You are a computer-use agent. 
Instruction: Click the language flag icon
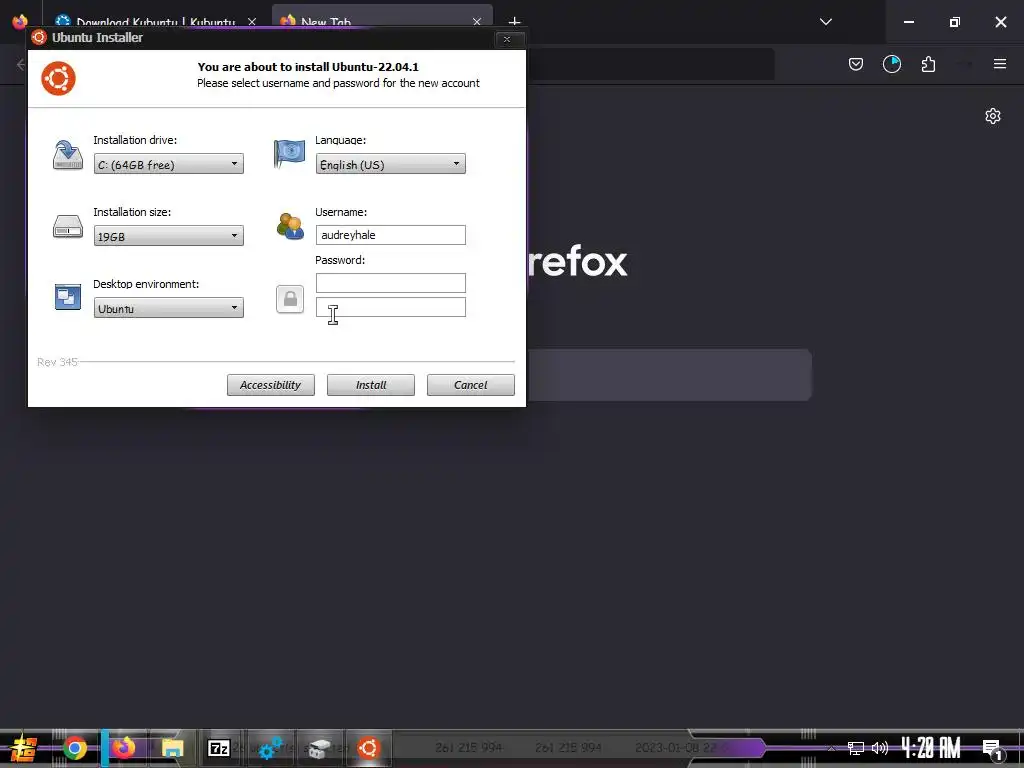(289, 154)
